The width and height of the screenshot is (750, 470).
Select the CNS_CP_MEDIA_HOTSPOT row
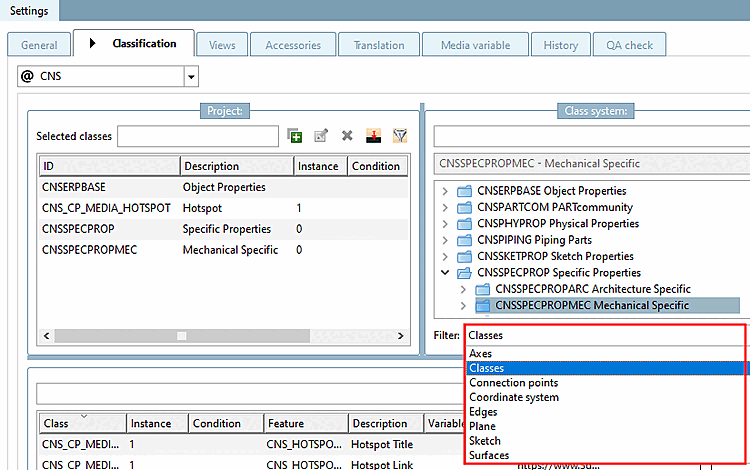[223, 208]
